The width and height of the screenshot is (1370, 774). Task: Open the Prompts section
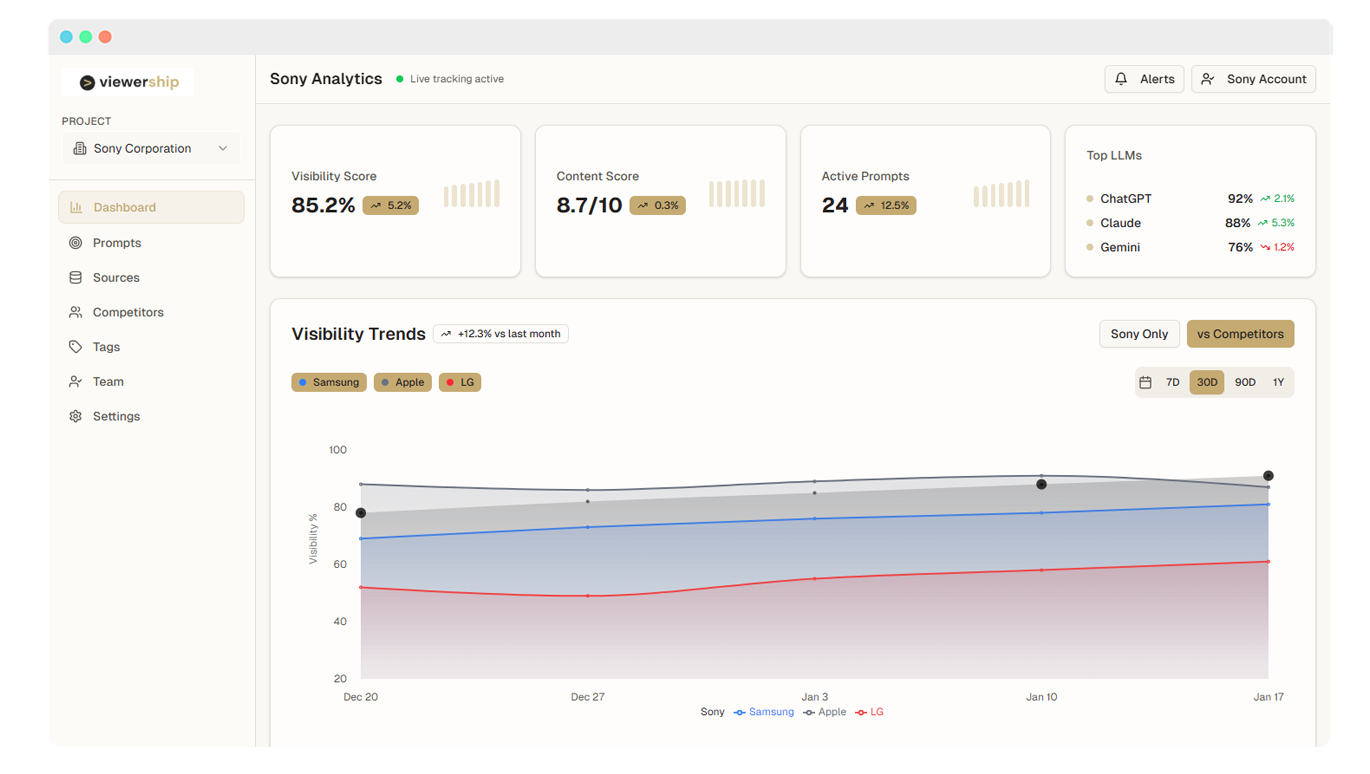tap(151, 243)
